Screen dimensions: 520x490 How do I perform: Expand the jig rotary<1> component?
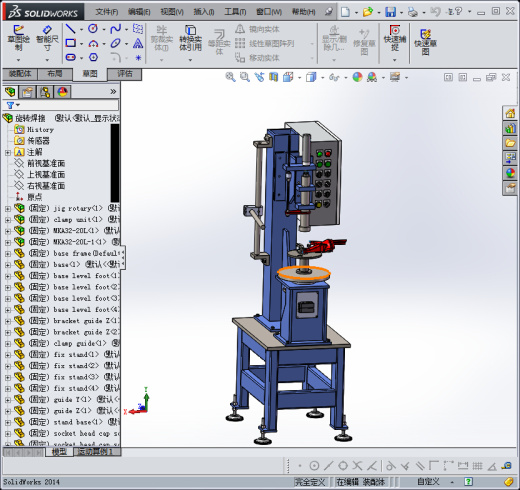tap(8, 209)
